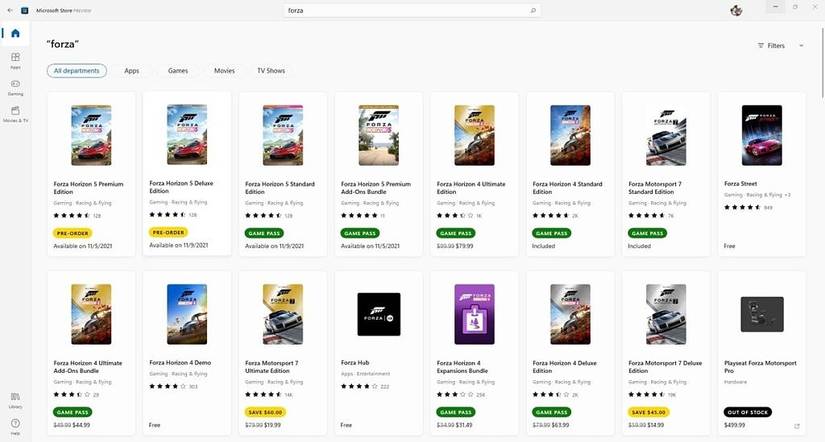Click the external link icon on Playseat card
The height and width of the screenshot is (442, 825).
point(797,426)
